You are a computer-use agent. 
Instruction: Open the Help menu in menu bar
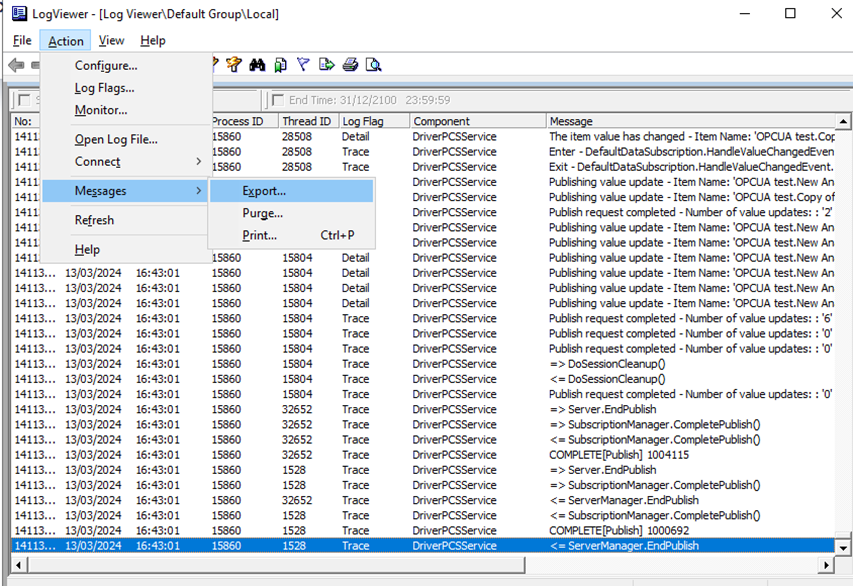pyautogui.click(x=153, y=41)
